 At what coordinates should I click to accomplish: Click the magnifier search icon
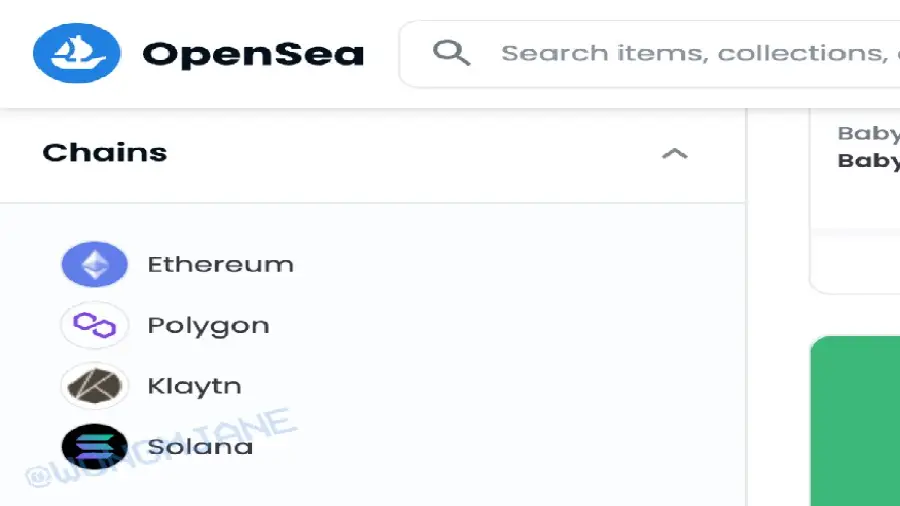pyautogui.click(x=451, y=53)
